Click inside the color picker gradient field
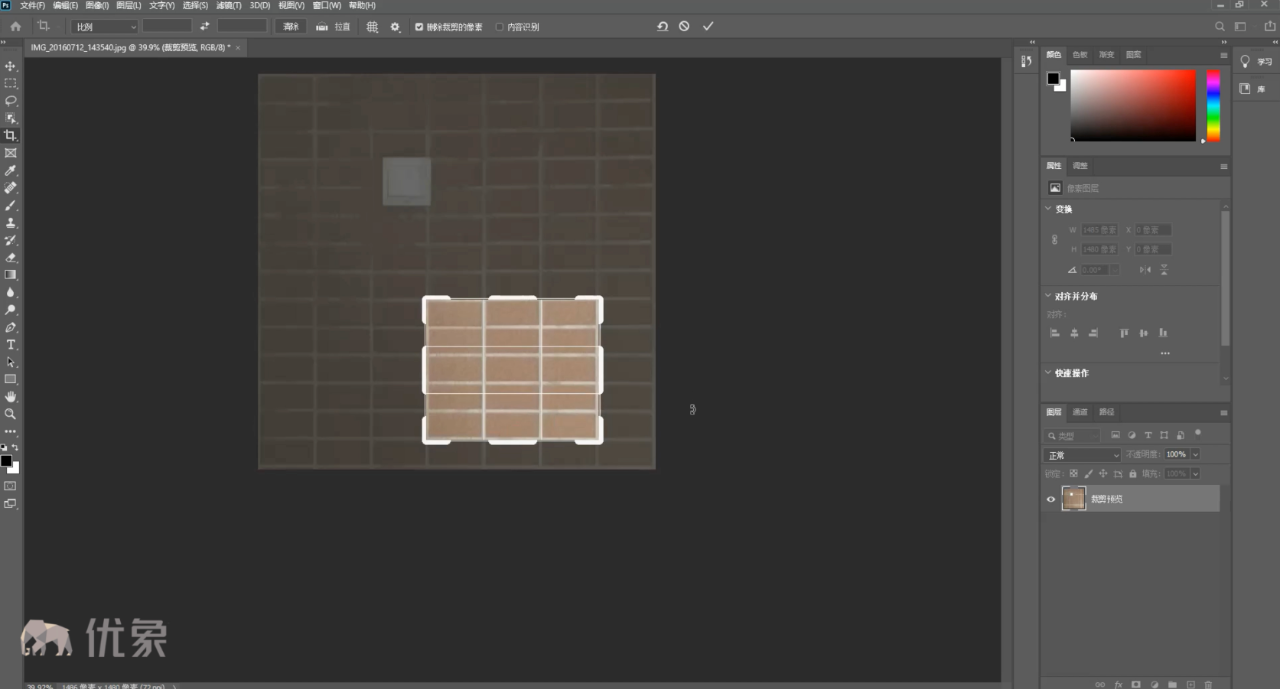This screenshot has height=689, width=1280. point(1132,104)
